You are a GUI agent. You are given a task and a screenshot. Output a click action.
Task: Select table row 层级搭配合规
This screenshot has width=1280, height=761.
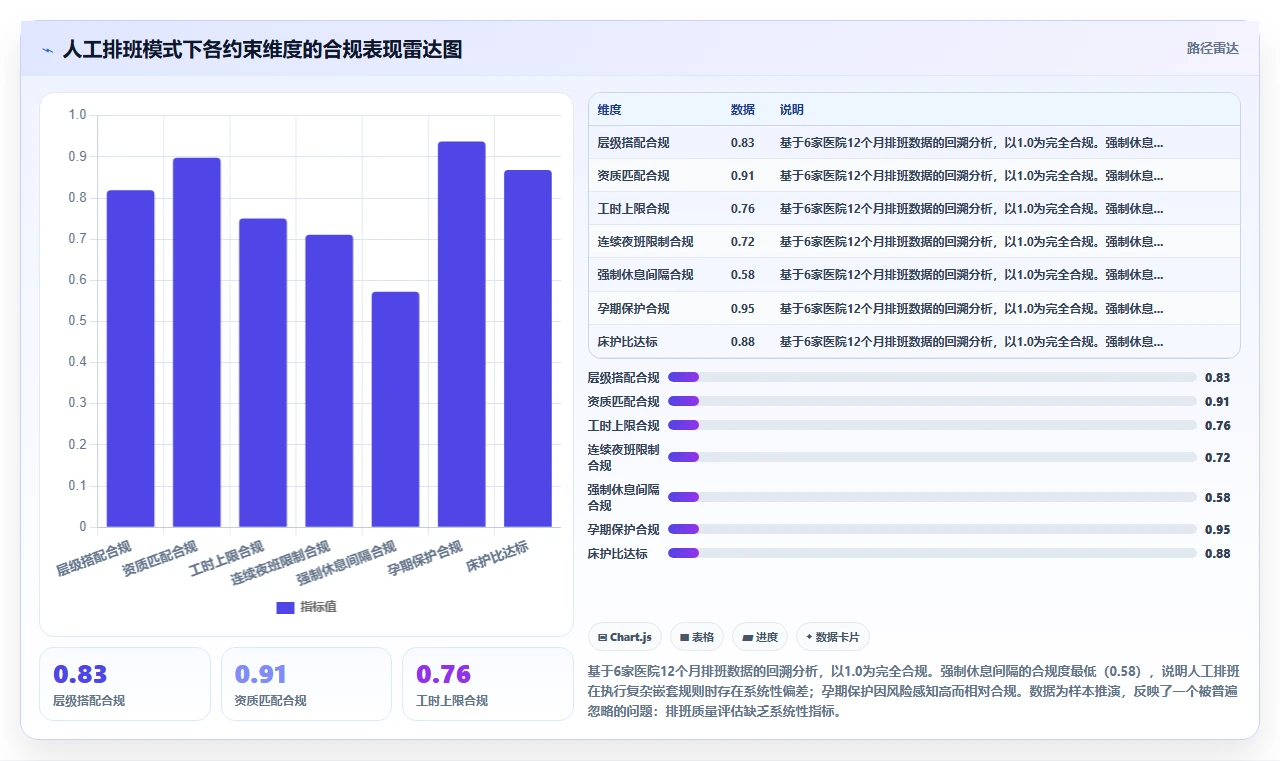[x=914, y=143]
